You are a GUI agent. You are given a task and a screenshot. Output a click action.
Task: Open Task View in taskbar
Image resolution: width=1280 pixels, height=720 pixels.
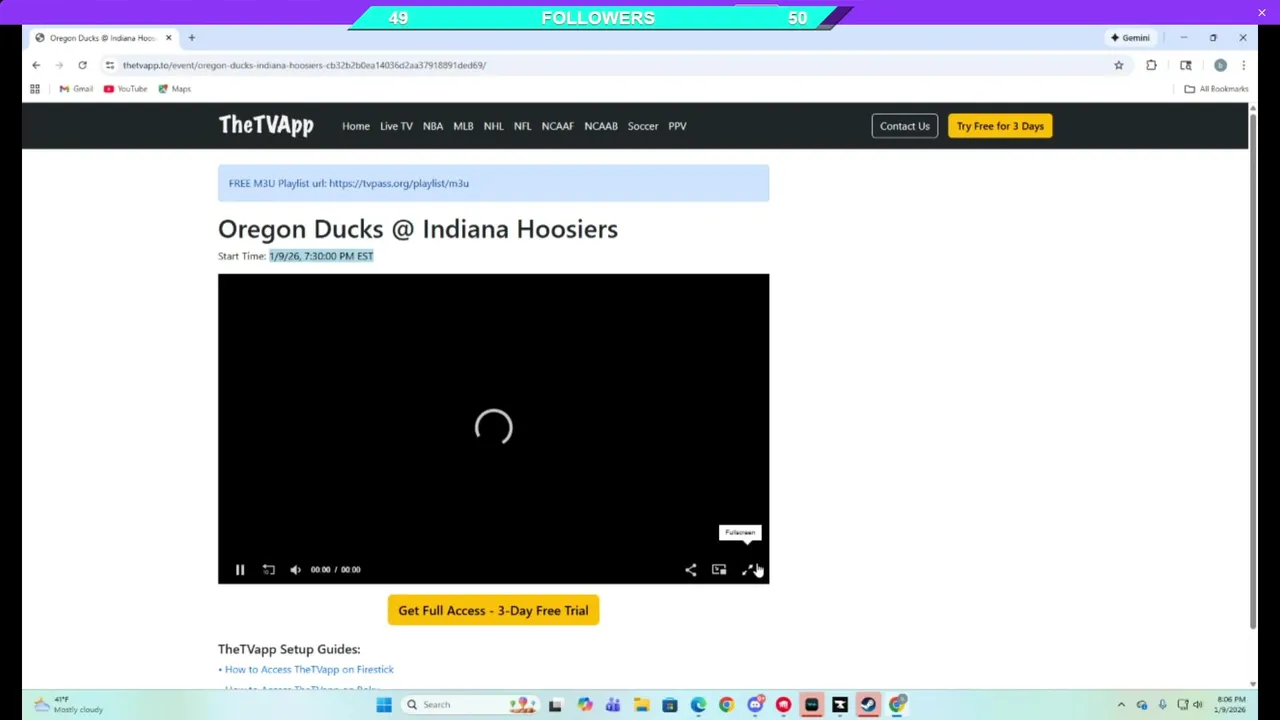pos(556,705)
